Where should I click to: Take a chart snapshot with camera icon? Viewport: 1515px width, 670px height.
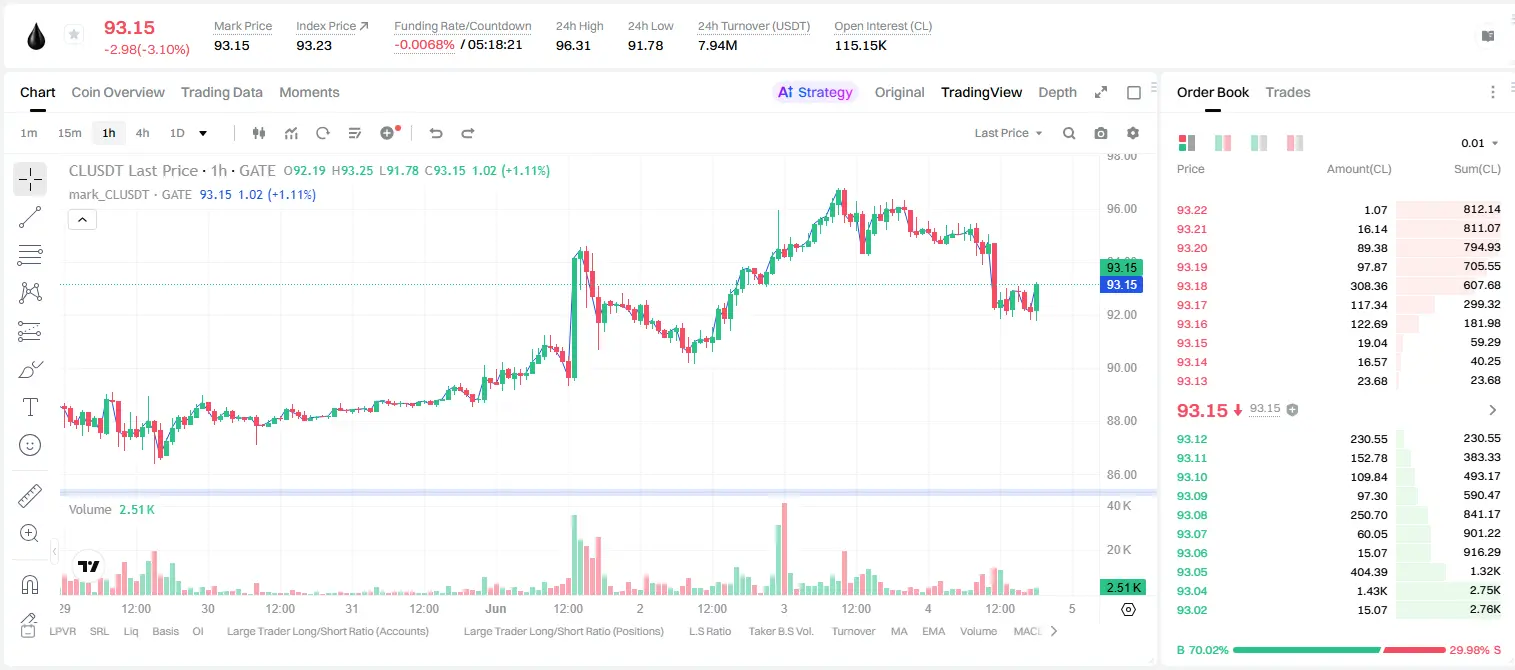pos(1101,133)
